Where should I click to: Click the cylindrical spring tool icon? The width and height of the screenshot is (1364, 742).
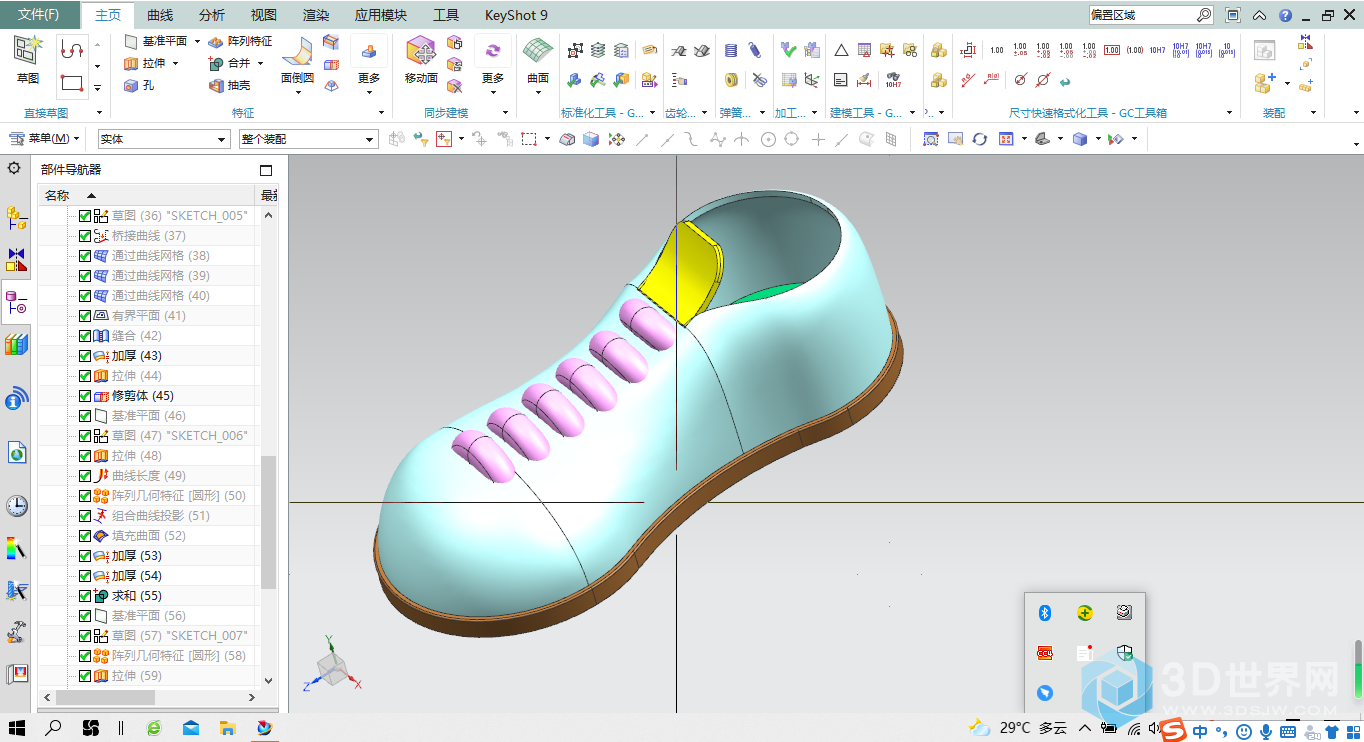731,50
